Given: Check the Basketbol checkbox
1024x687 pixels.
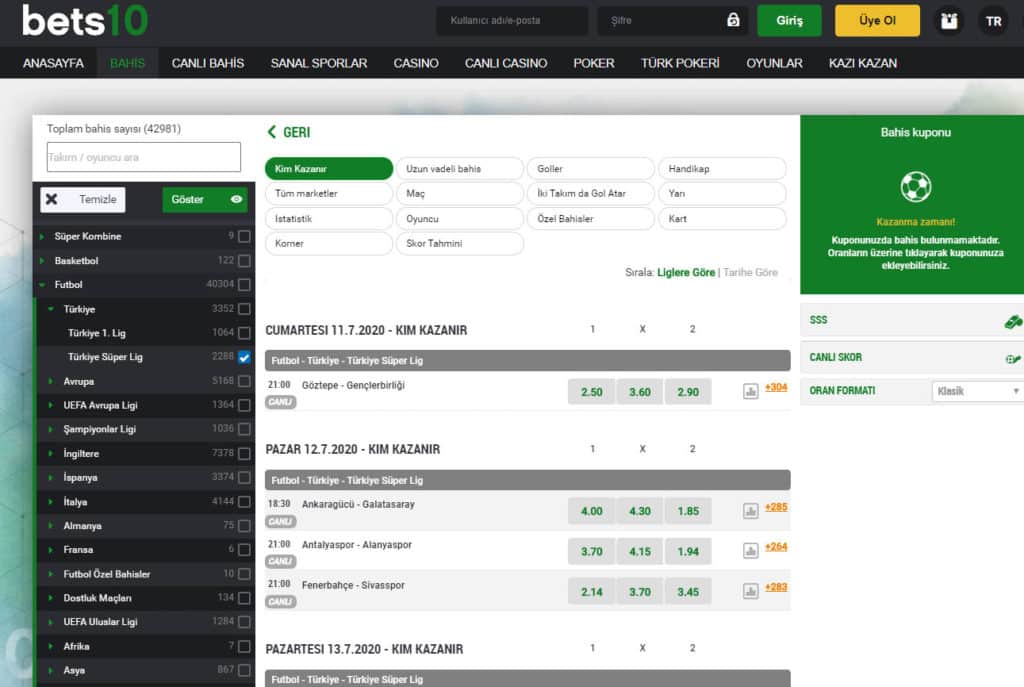Looking at the screenshot, I should 244,261.
